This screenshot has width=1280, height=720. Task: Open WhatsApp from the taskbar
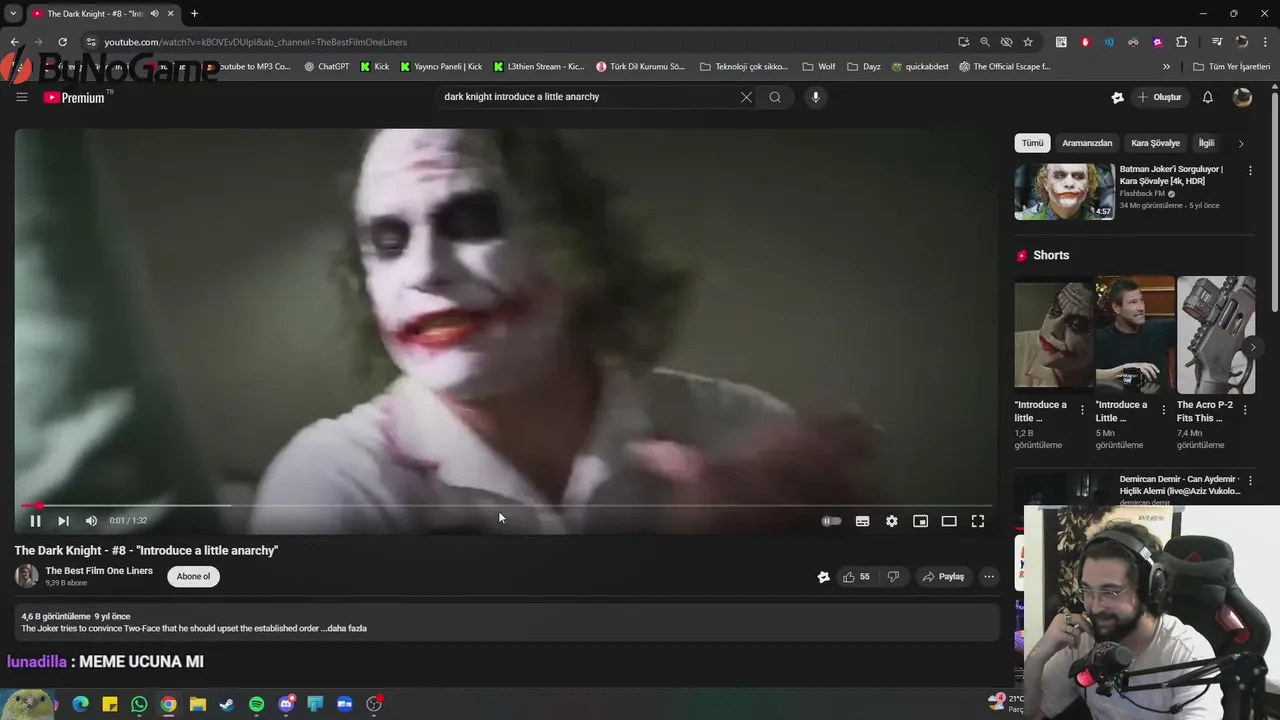point(139,704)
